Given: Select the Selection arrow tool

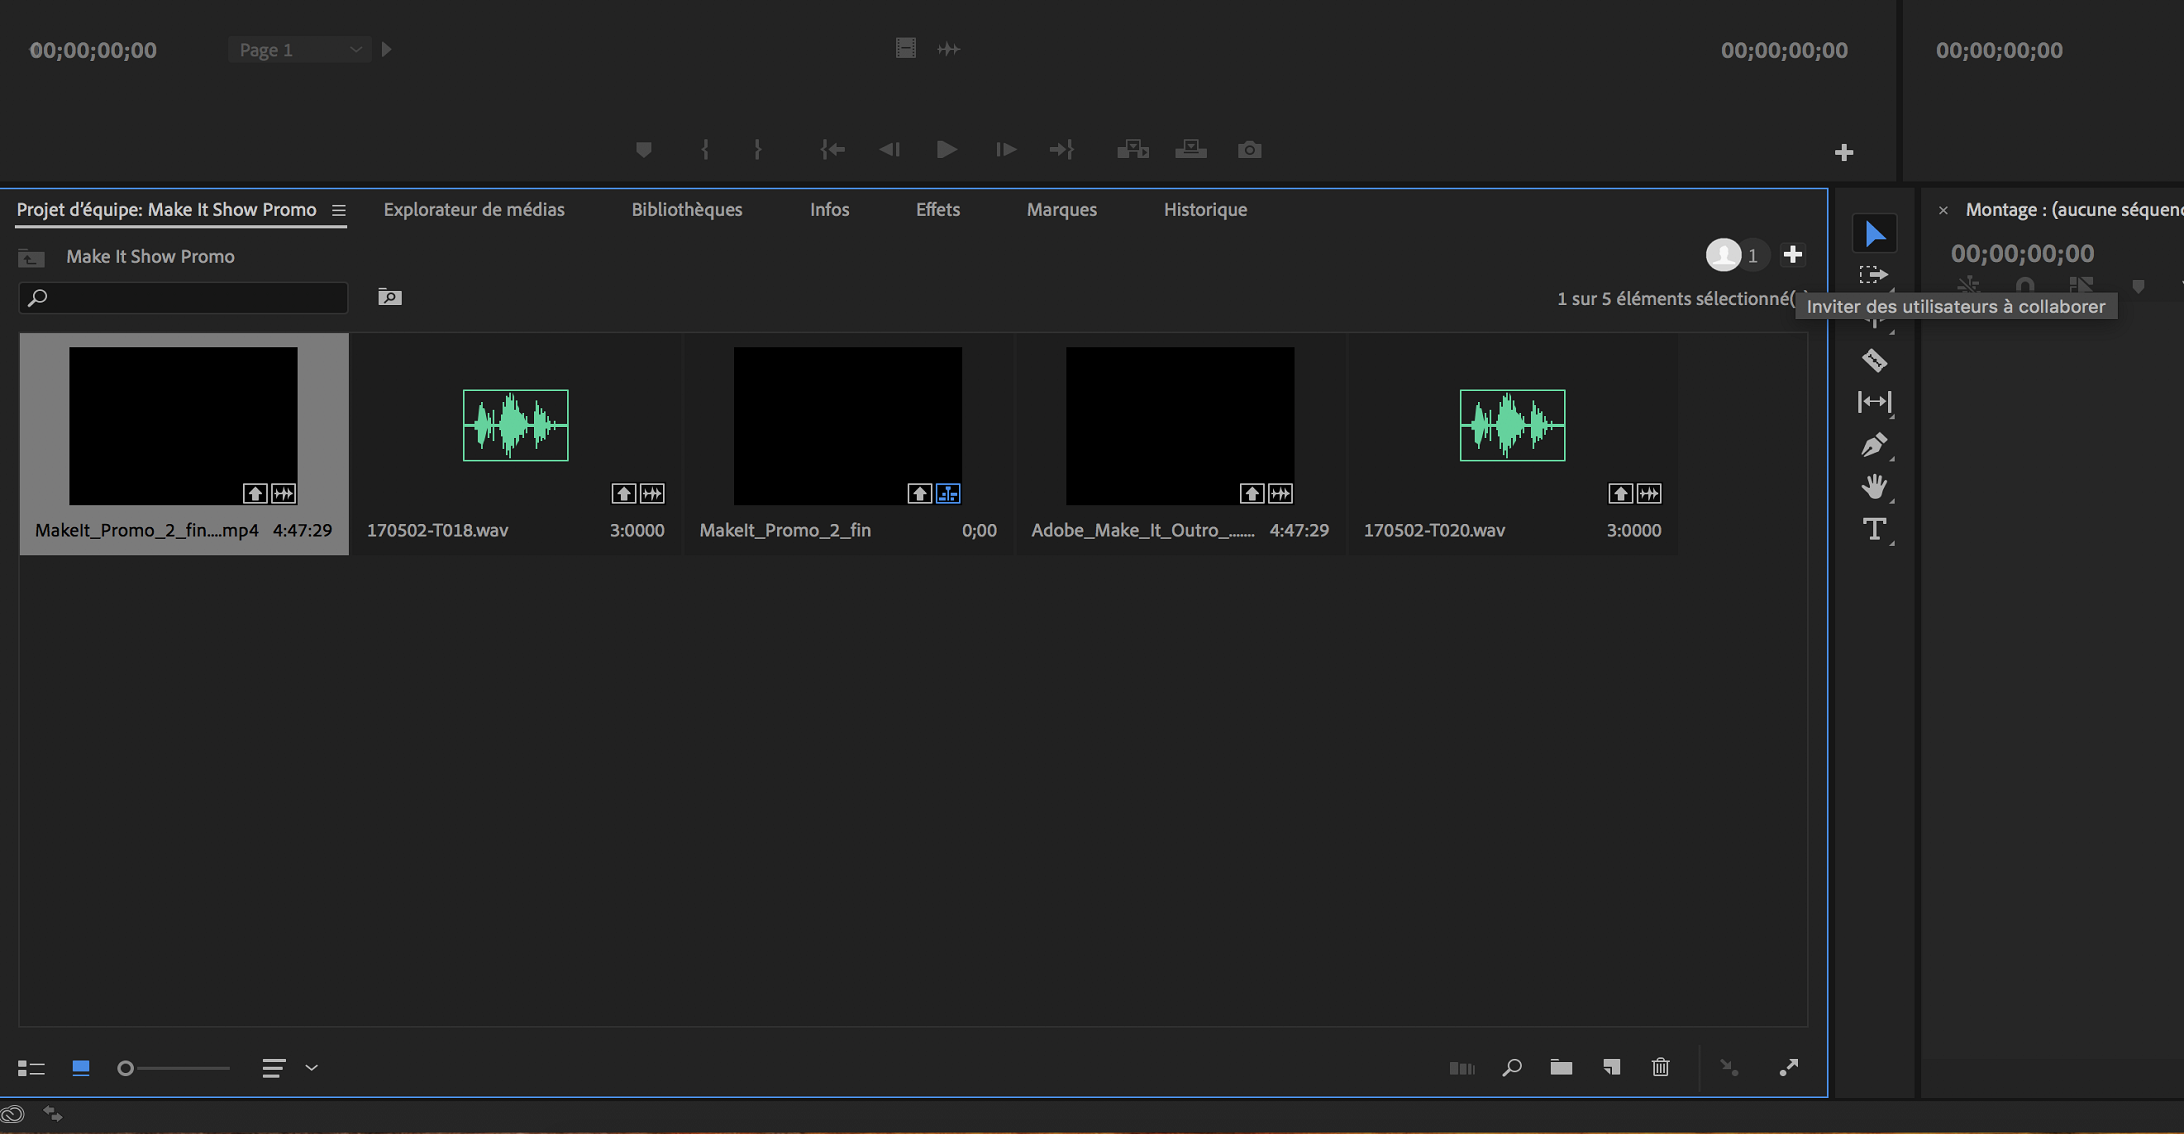Looking at the screenshot, I should point(1874,234).
